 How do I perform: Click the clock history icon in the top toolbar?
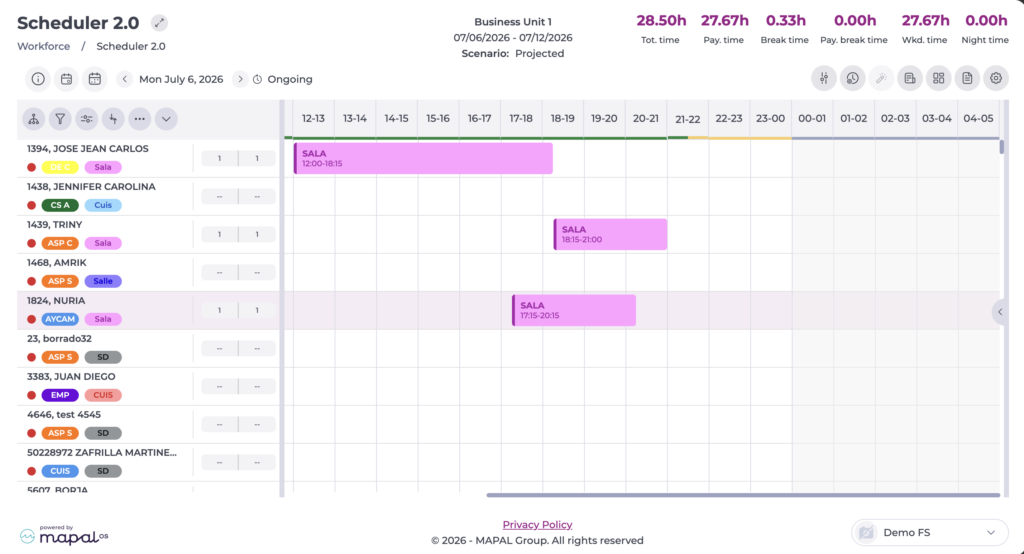coord(852,78)
